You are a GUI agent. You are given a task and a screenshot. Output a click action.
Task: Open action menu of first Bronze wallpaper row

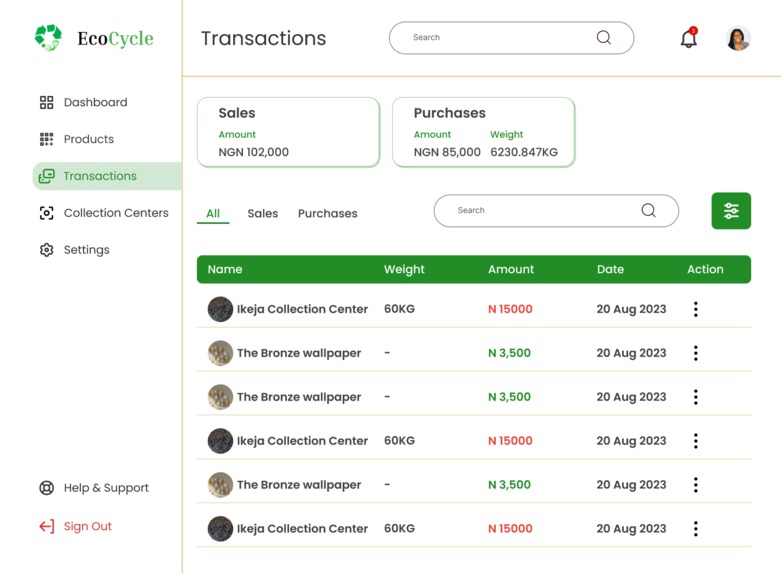(x=696, y=353)
